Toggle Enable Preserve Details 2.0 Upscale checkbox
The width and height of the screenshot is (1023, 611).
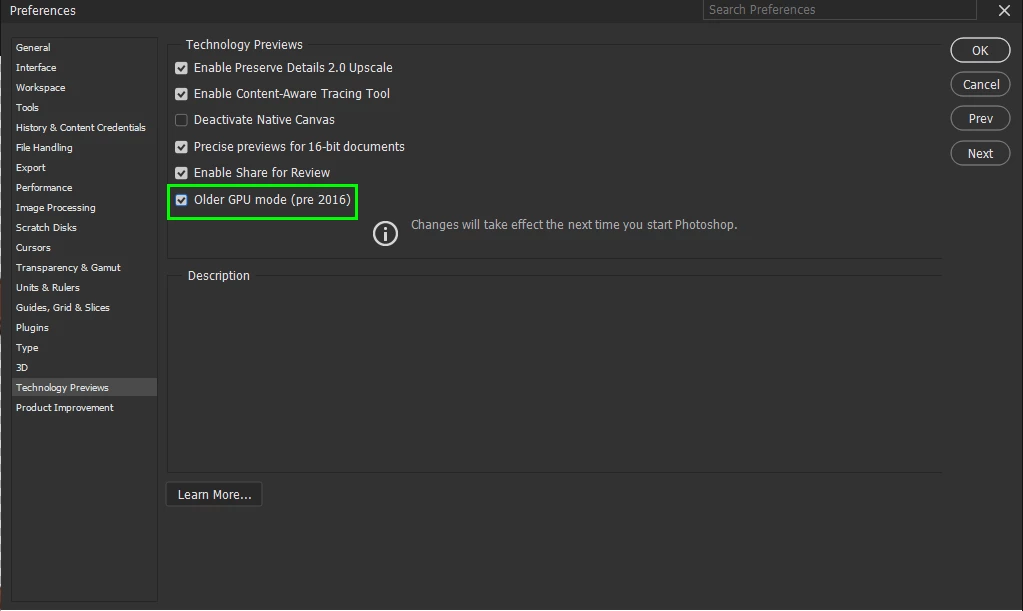click(x=181, y=68)
